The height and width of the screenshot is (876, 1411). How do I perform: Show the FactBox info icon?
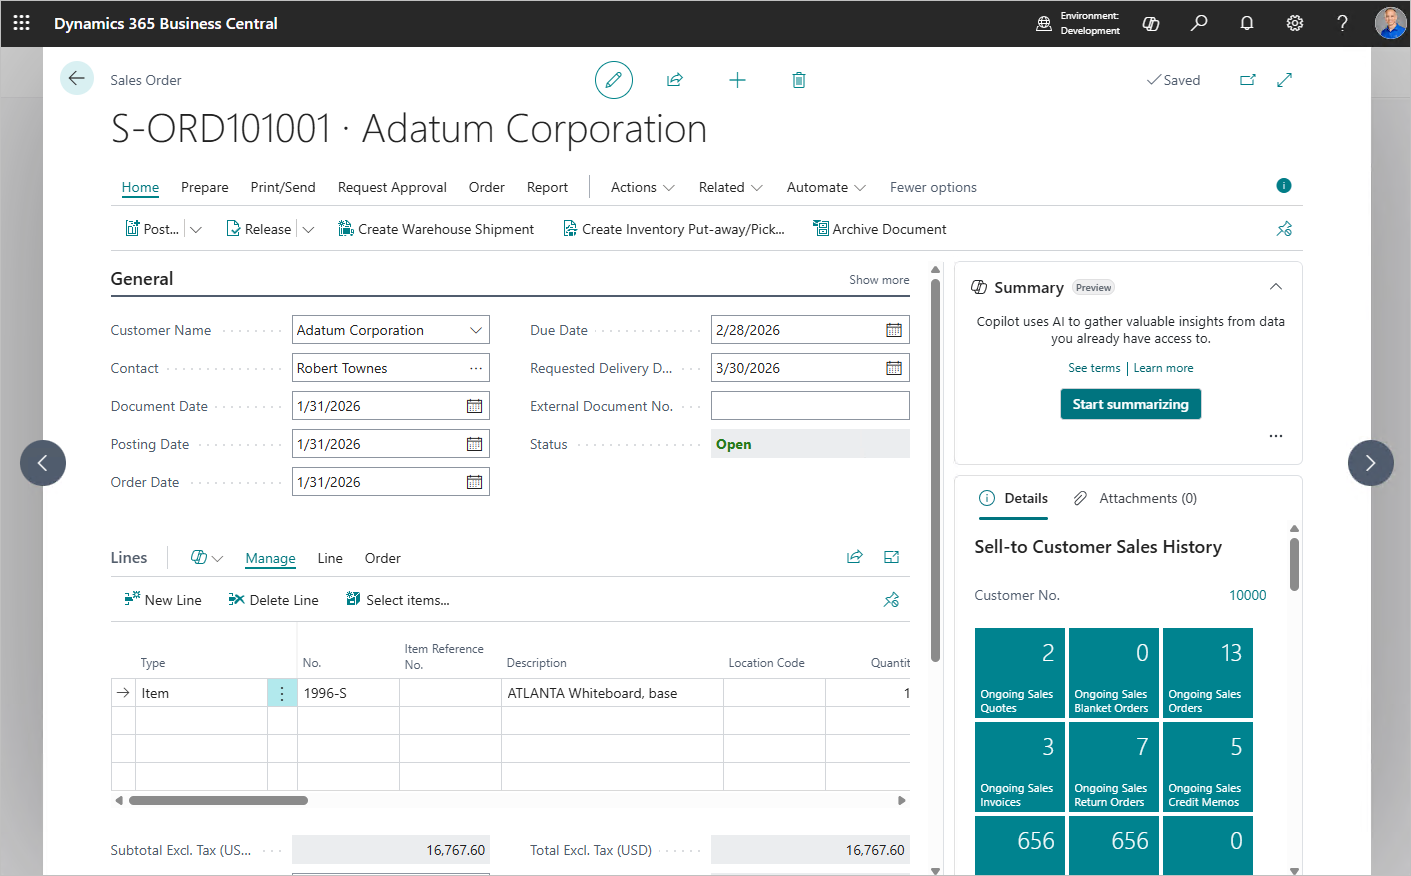(x=1284, y=186)
